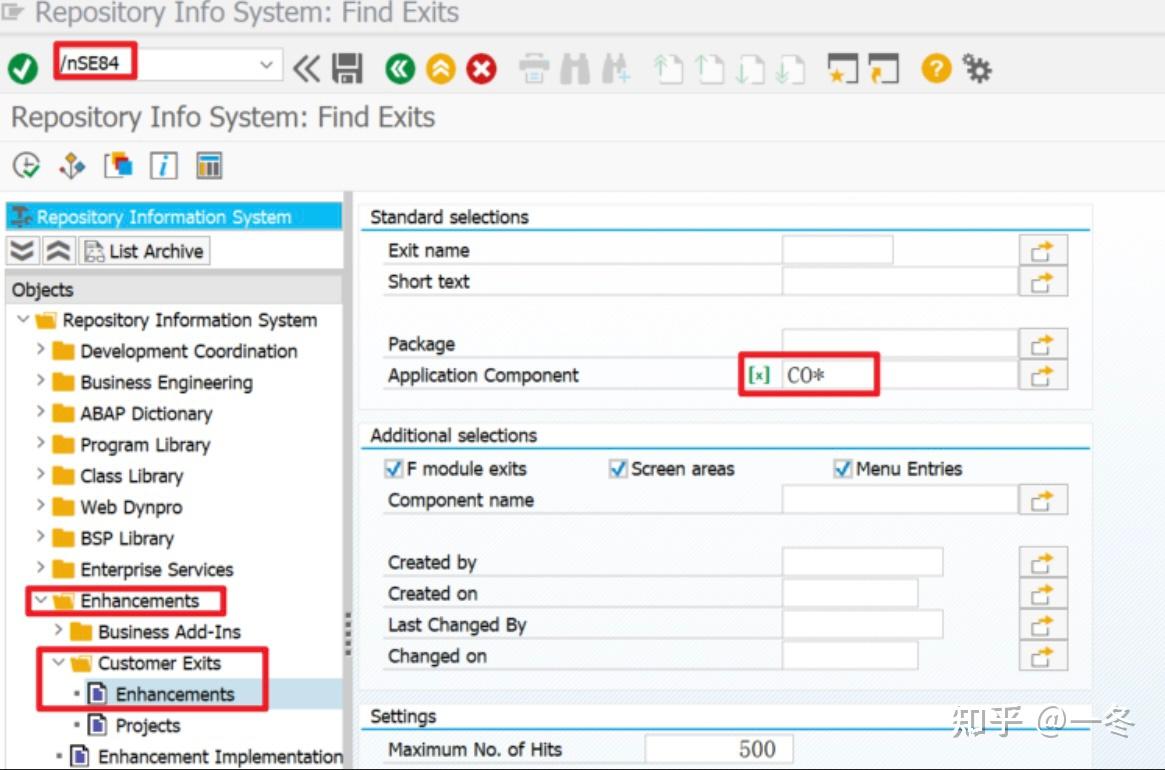Click the Print icon
This screenshot has height=770, width=1165.
(x=536, y=68)
